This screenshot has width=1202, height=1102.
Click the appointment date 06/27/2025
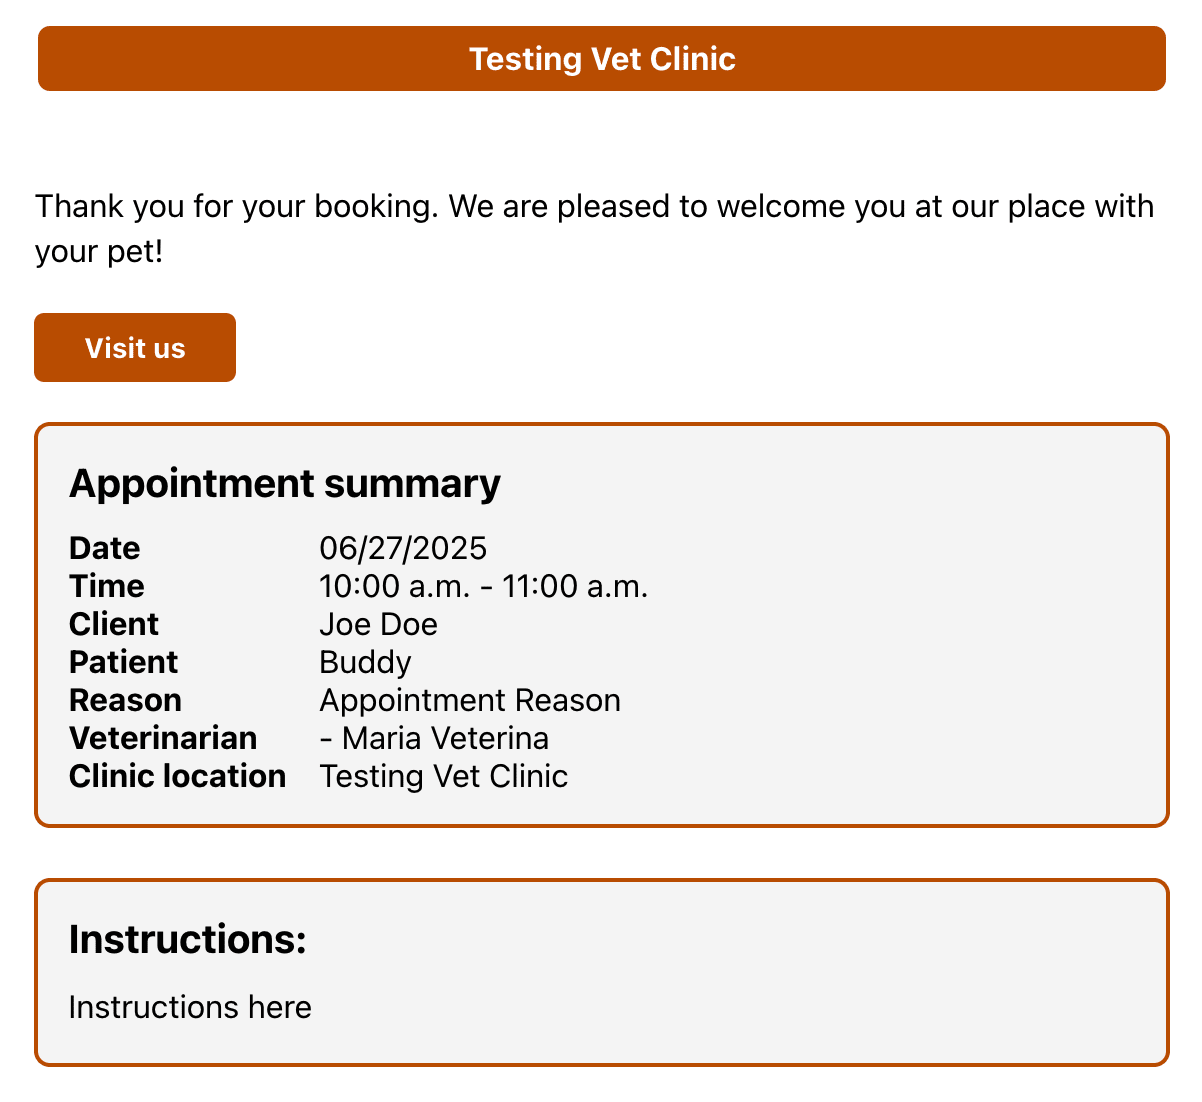tap(403, 548)
